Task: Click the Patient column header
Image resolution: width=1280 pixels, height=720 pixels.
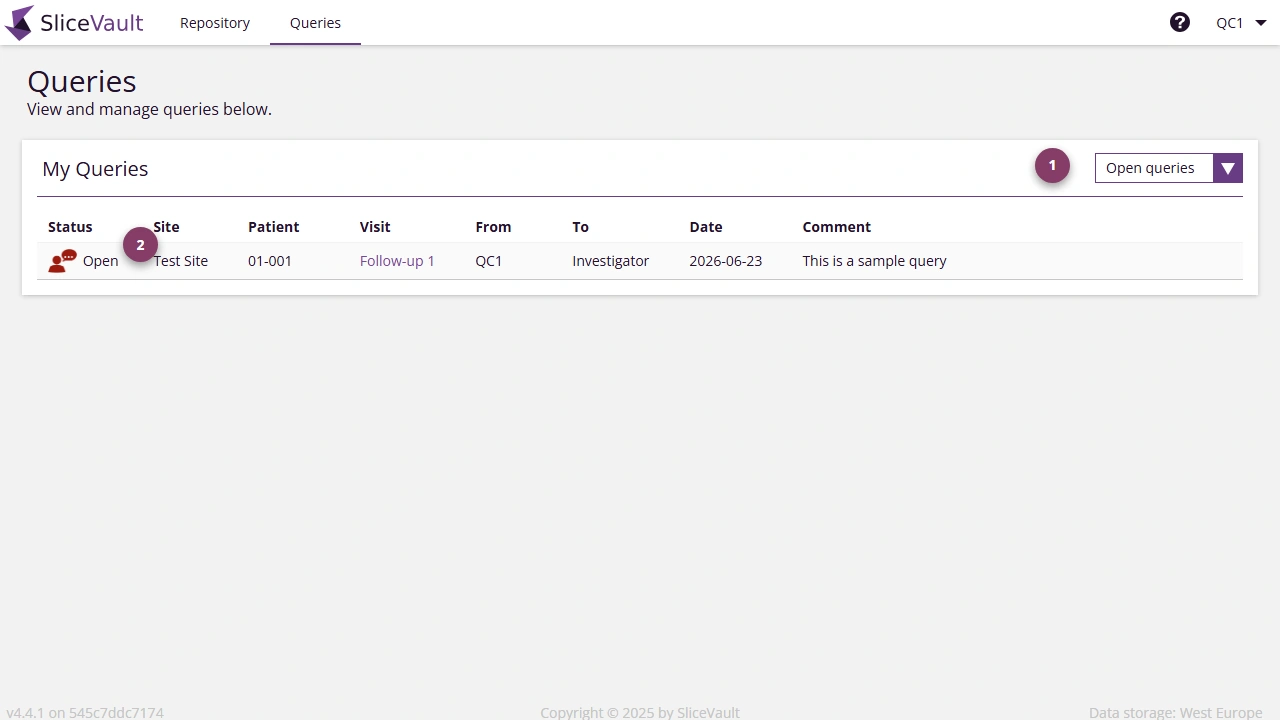Action: [x=274, y=227]
